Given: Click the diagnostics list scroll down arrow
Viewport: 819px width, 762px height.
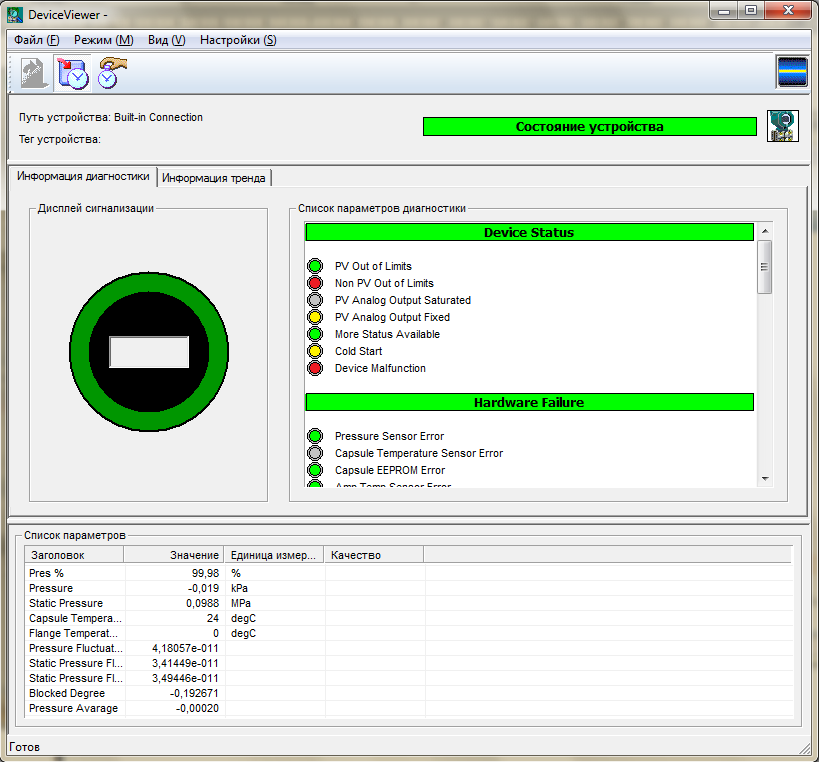Looking at the screenshot, I should [765, 479].
